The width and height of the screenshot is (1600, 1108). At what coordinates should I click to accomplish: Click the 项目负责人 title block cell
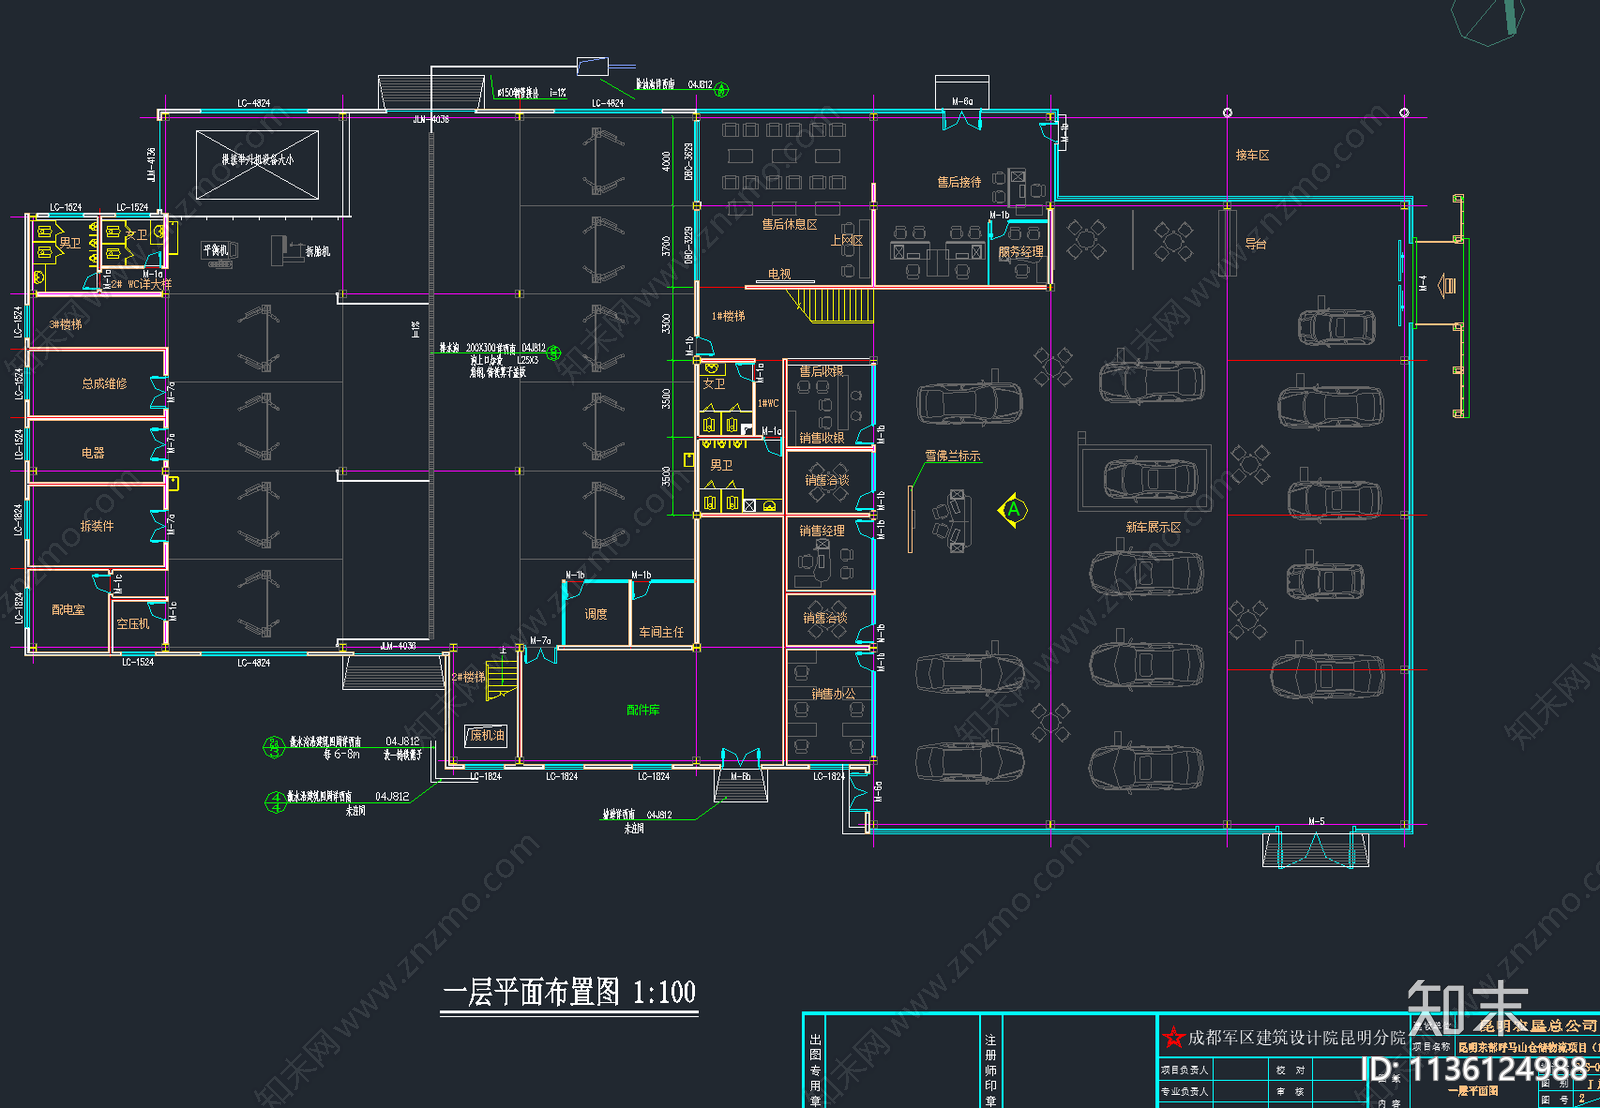(x=1184, y=1070)
